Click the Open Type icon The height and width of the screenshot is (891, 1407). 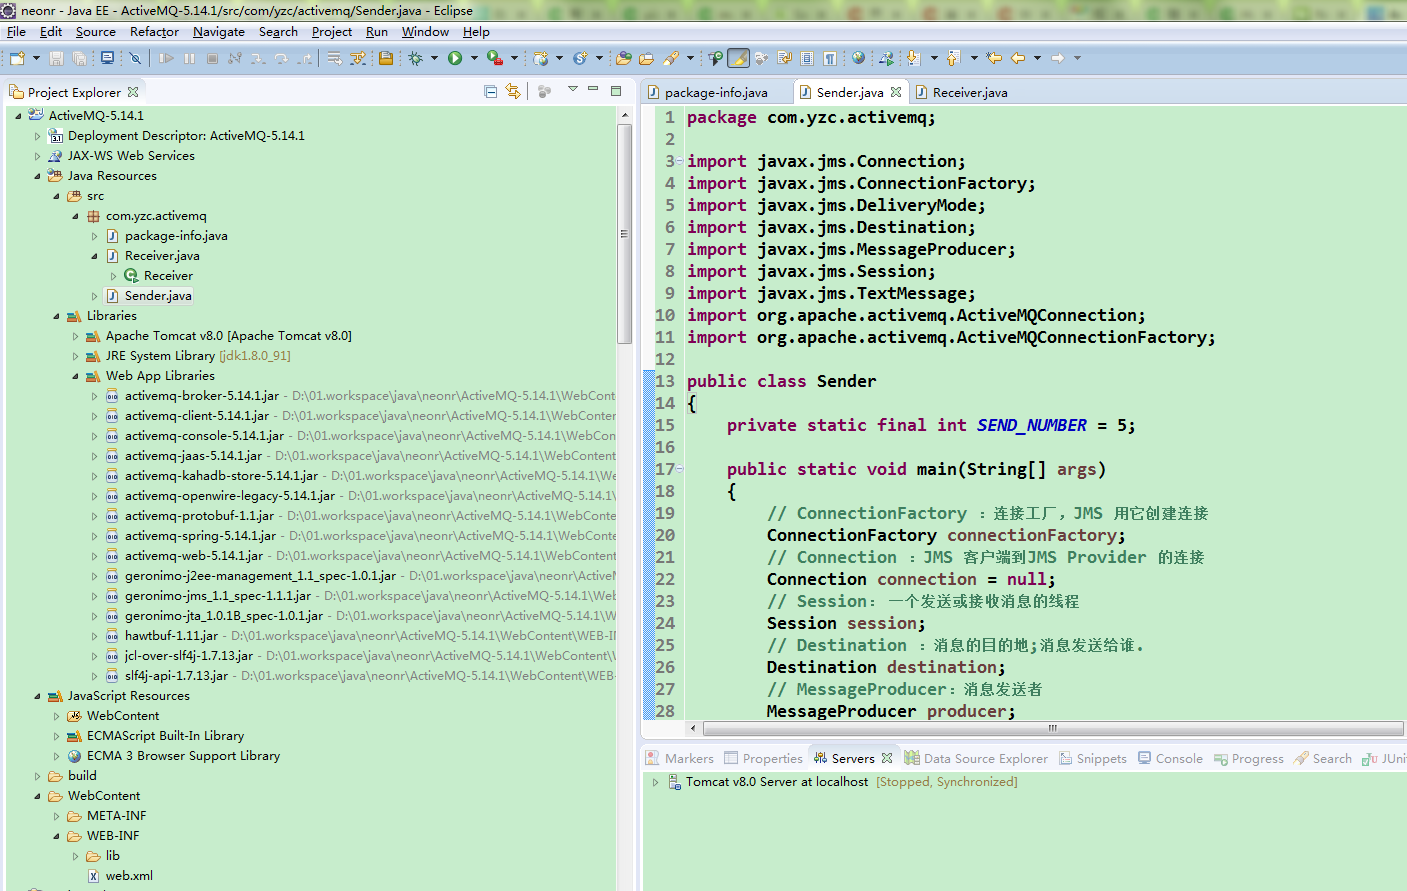623,58
